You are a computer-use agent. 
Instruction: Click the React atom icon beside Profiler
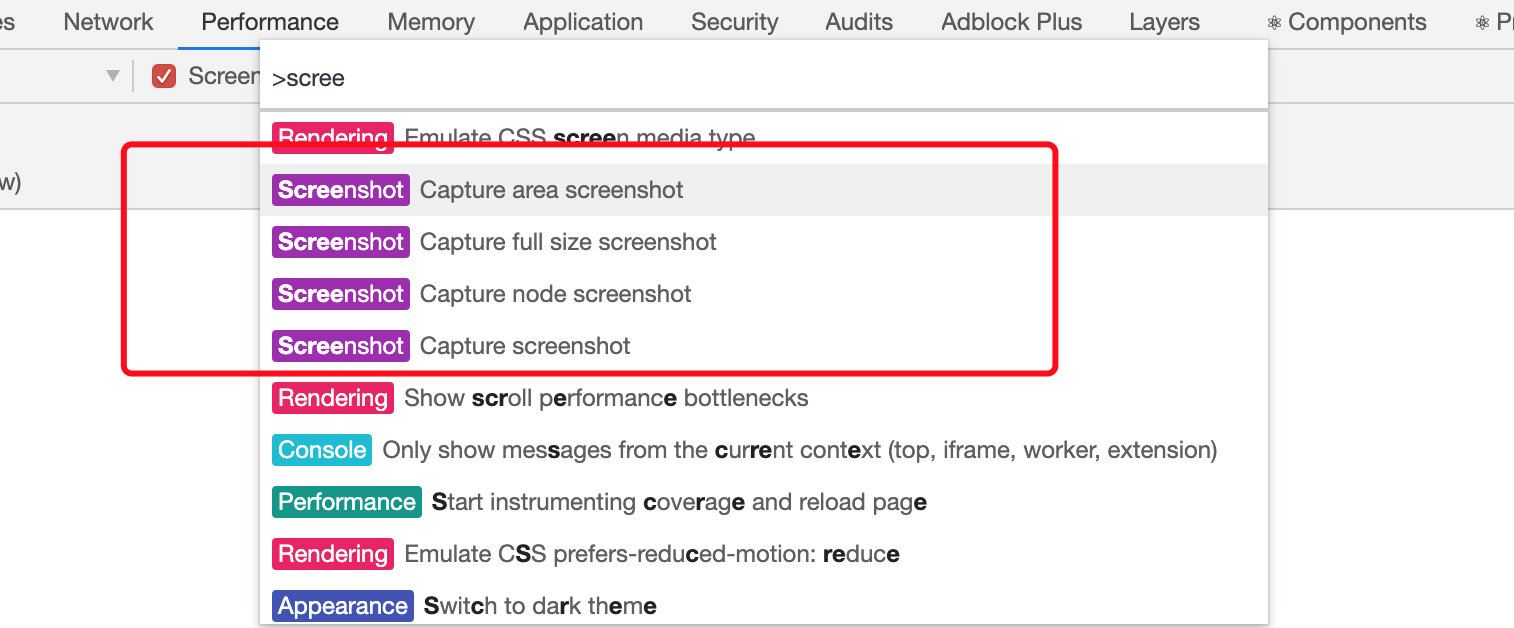click(1482, 23)
